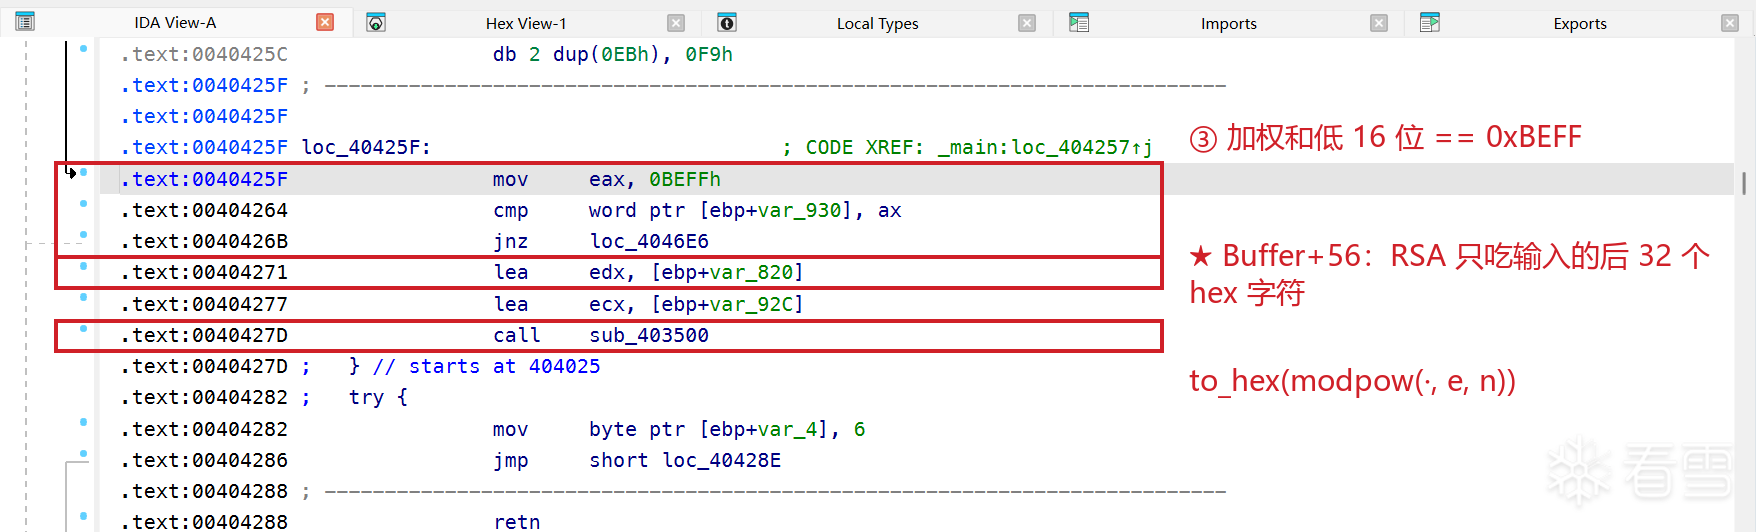Toggle breakpoint dot at address 00404286
This screenshot has height=532, width=1756.
[x=83, y=454]
